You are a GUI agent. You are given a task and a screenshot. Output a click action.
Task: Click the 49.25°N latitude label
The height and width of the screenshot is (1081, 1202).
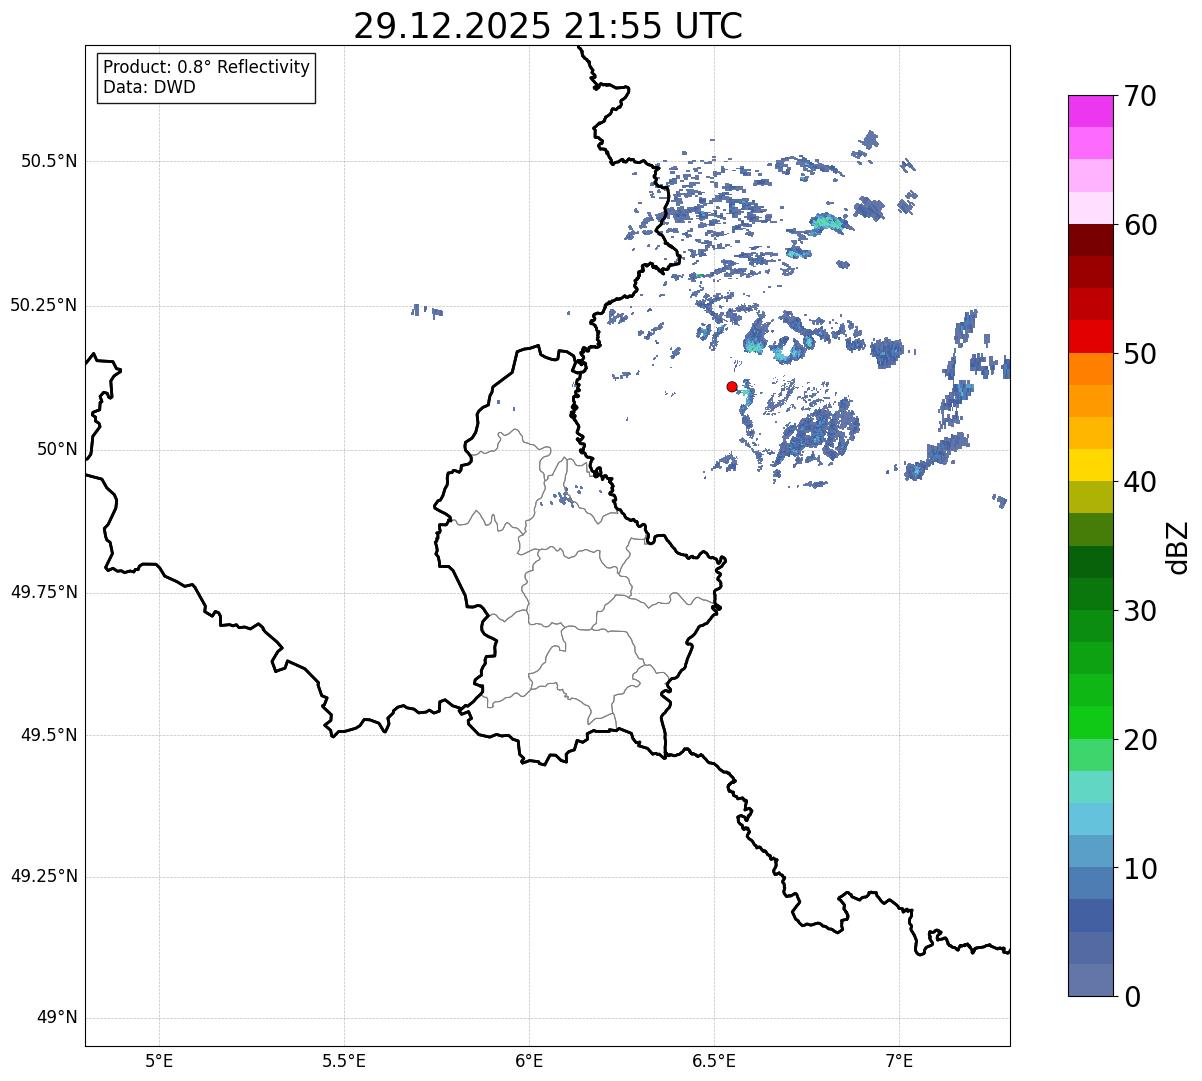click(x=43, y=876)
